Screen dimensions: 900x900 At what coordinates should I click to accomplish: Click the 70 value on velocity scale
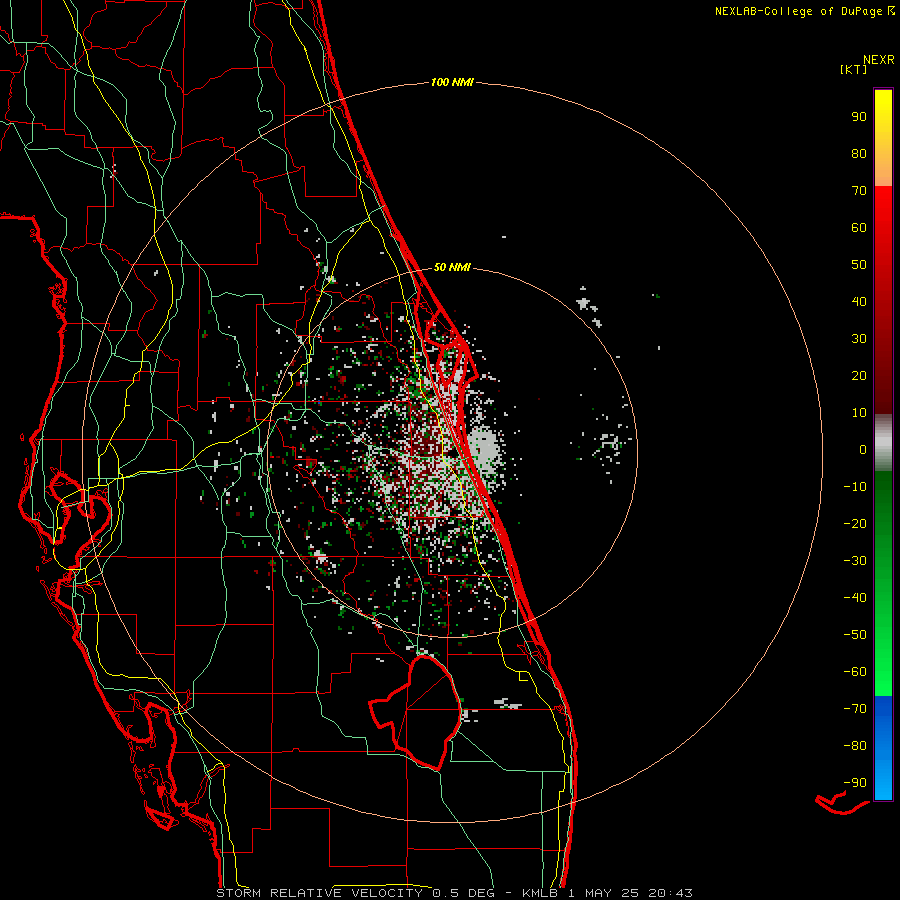point(859,191)
